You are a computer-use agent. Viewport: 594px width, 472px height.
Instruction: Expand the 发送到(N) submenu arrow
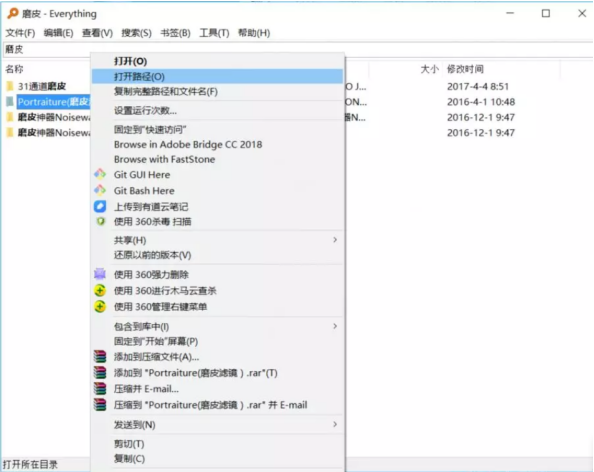coord(335,424)
